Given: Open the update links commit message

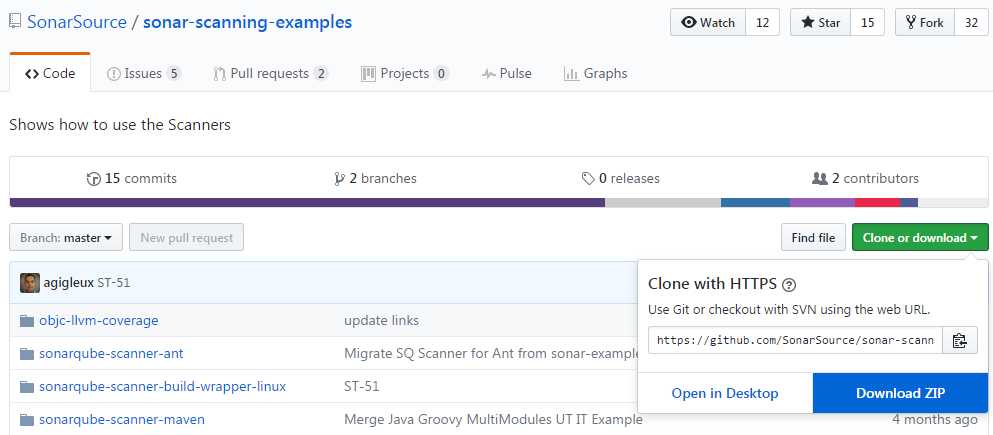Looking at the screenshot, I should (381, 320).
